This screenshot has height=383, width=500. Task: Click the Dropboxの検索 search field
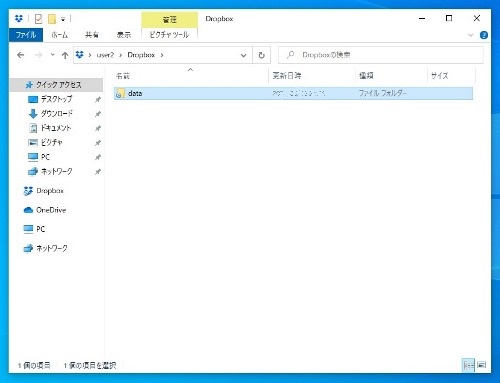tap(381, 55)
